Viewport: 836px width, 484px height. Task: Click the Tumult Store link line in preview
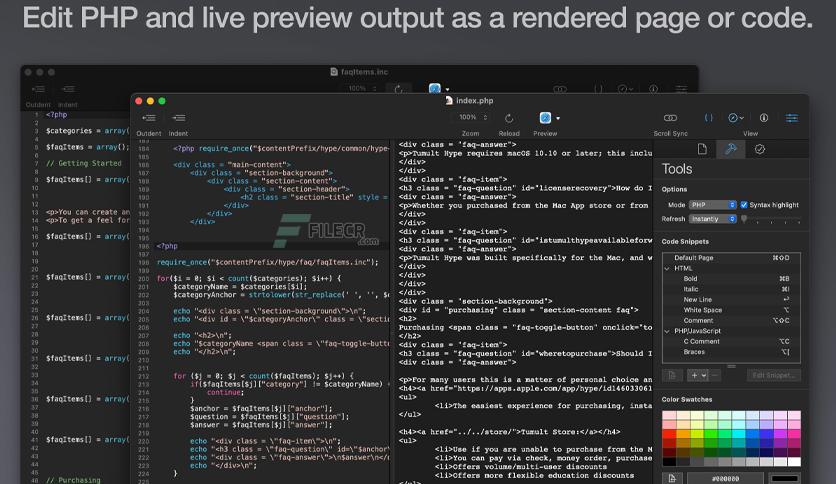click(509, 432)
